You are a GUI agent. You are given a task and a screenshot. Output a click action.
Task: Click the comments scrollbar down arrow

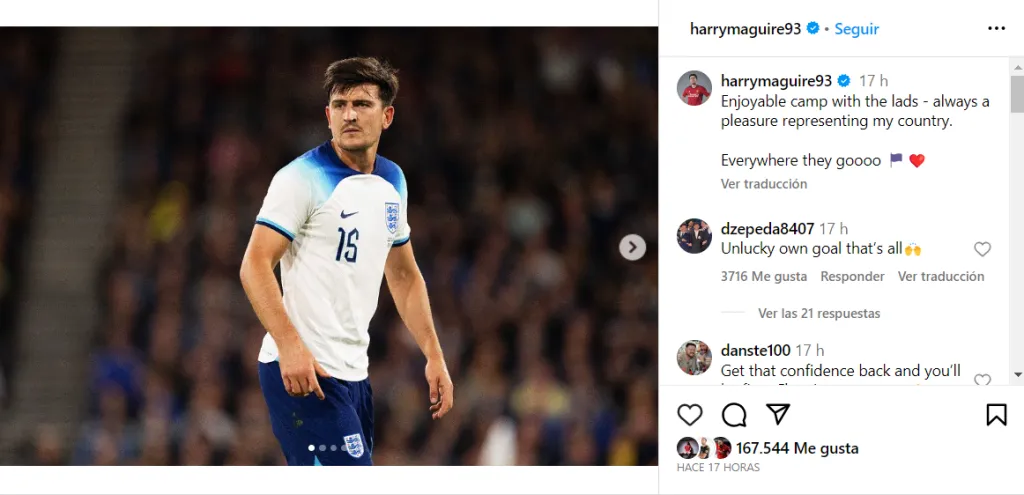point(1017,374)
